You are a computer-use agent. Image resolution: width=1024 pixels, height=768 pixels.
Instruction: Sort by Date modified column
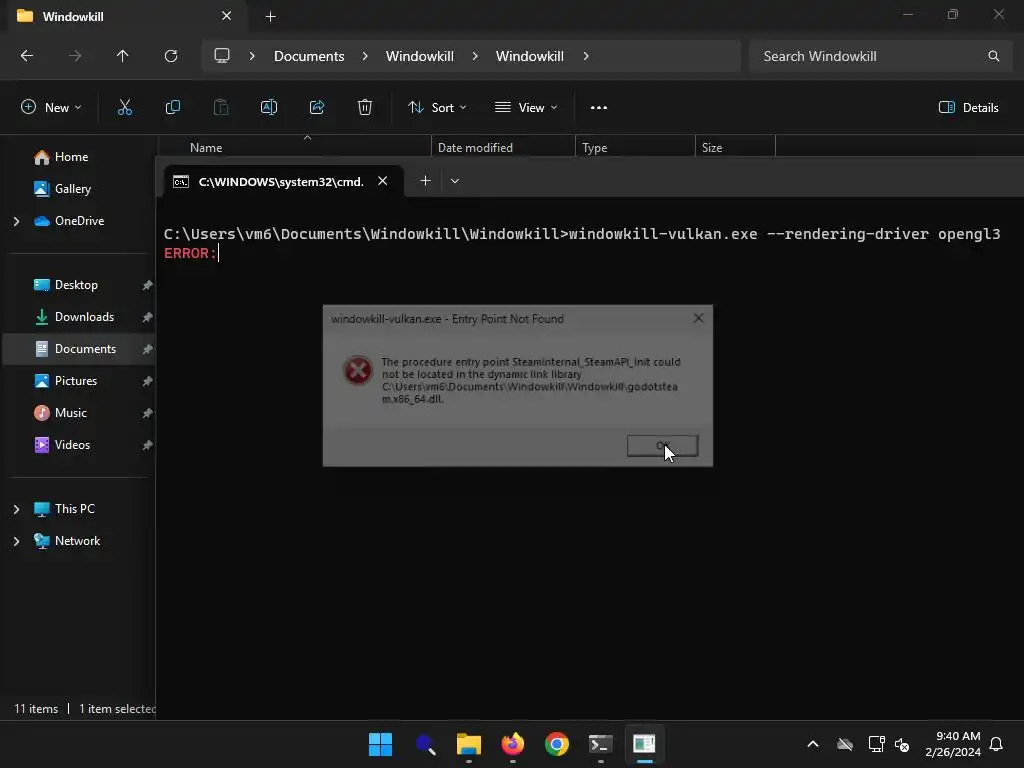503,147
